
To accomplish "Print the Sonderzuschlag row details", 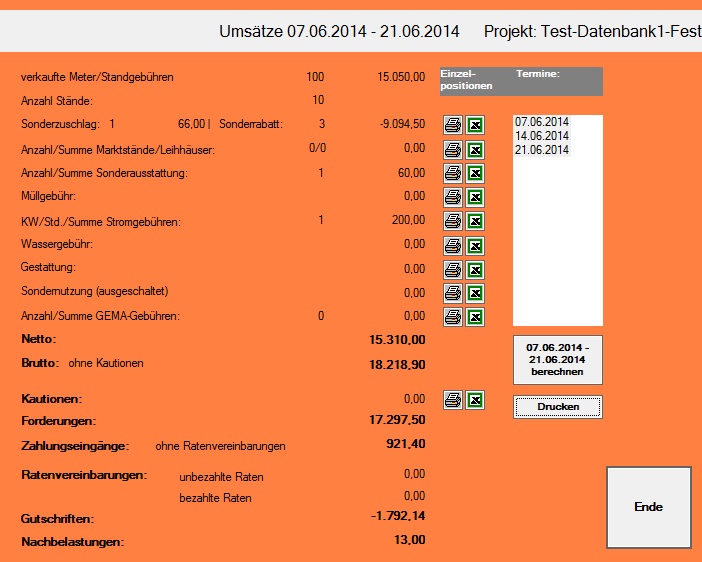I will click(x=452, y=125).
